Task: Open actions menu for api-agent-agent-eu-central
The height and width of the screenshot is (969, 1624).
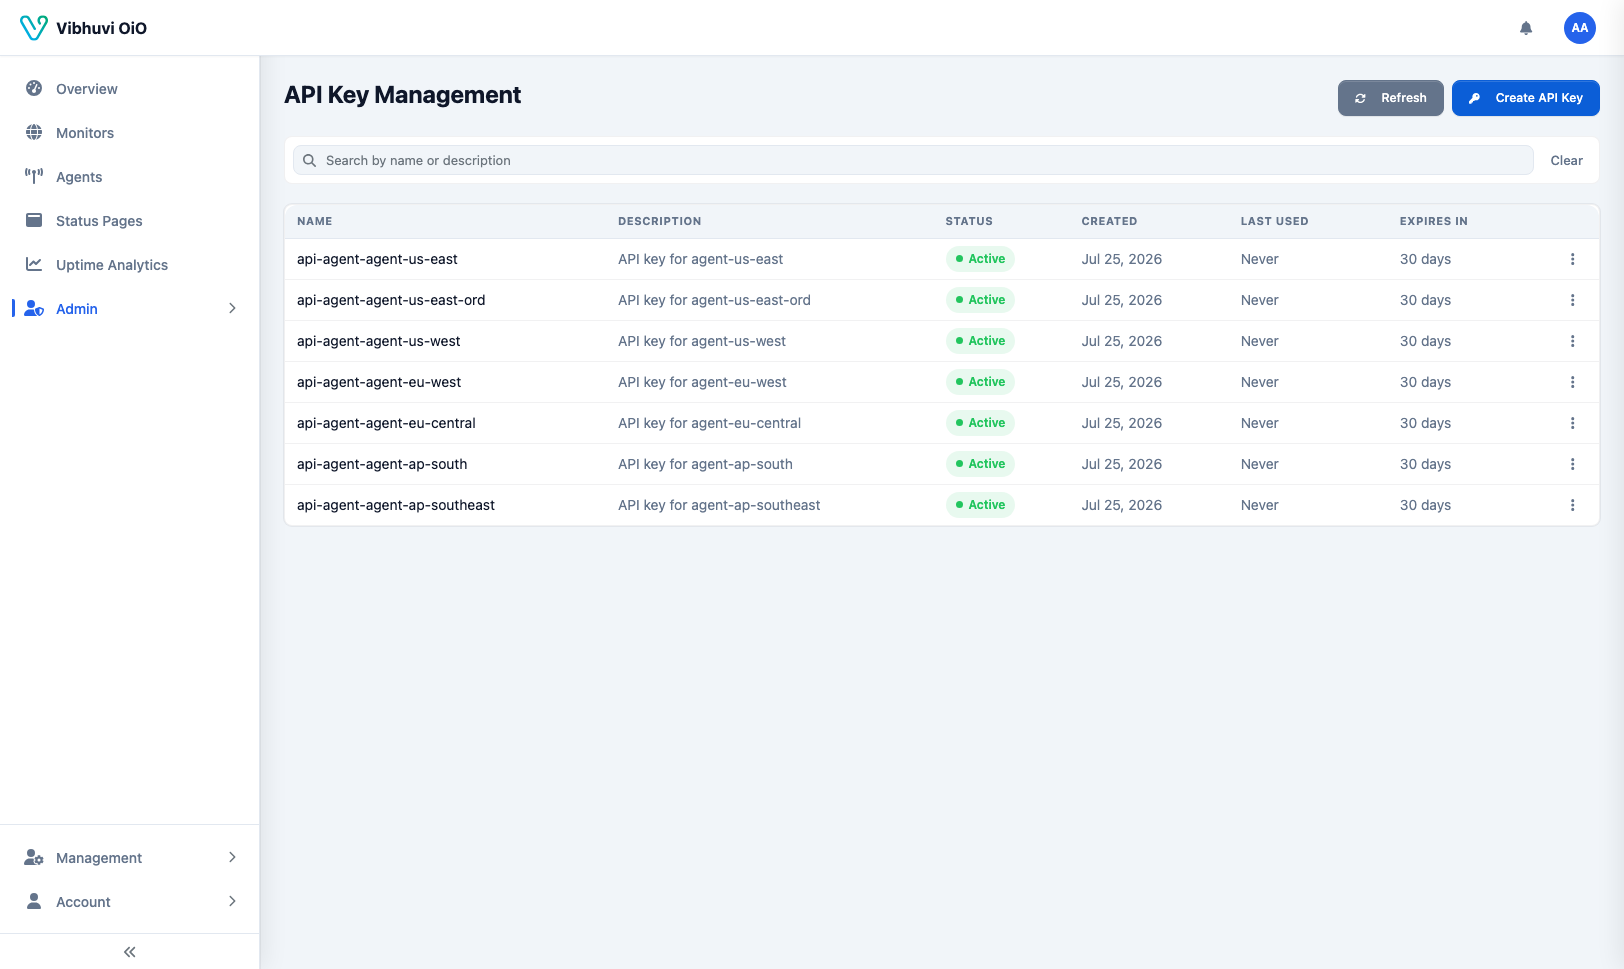Action: coord(1572,423)
